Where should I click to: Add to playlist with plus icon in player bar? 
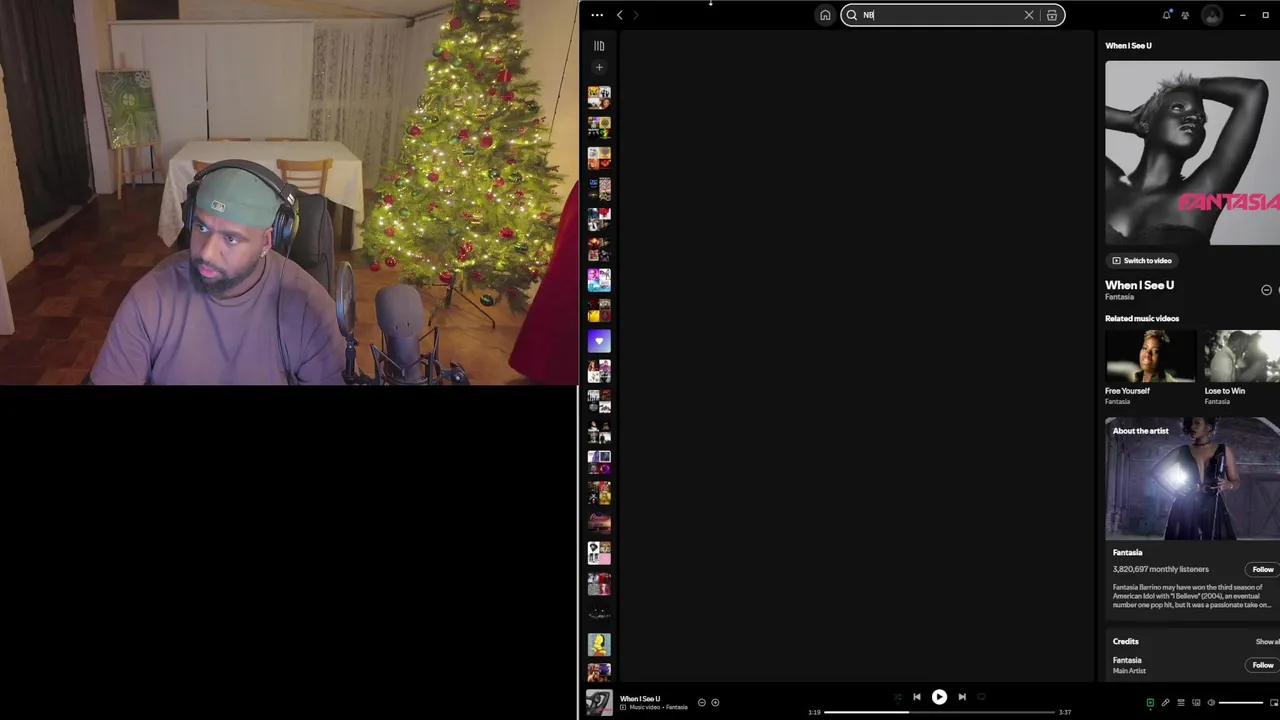coord(715,703)
